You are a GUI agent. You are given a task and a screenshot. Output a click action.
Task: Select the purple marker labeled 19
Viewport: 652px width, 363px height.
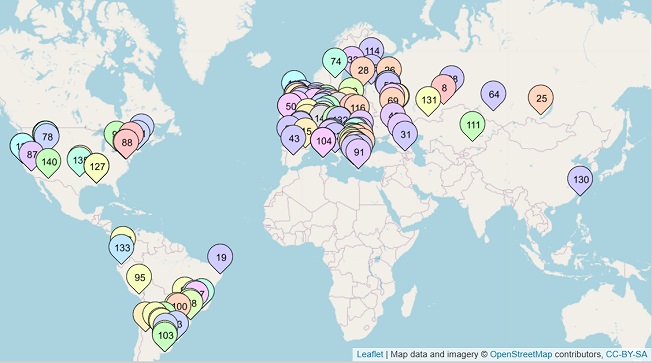(x=220, y=257)
